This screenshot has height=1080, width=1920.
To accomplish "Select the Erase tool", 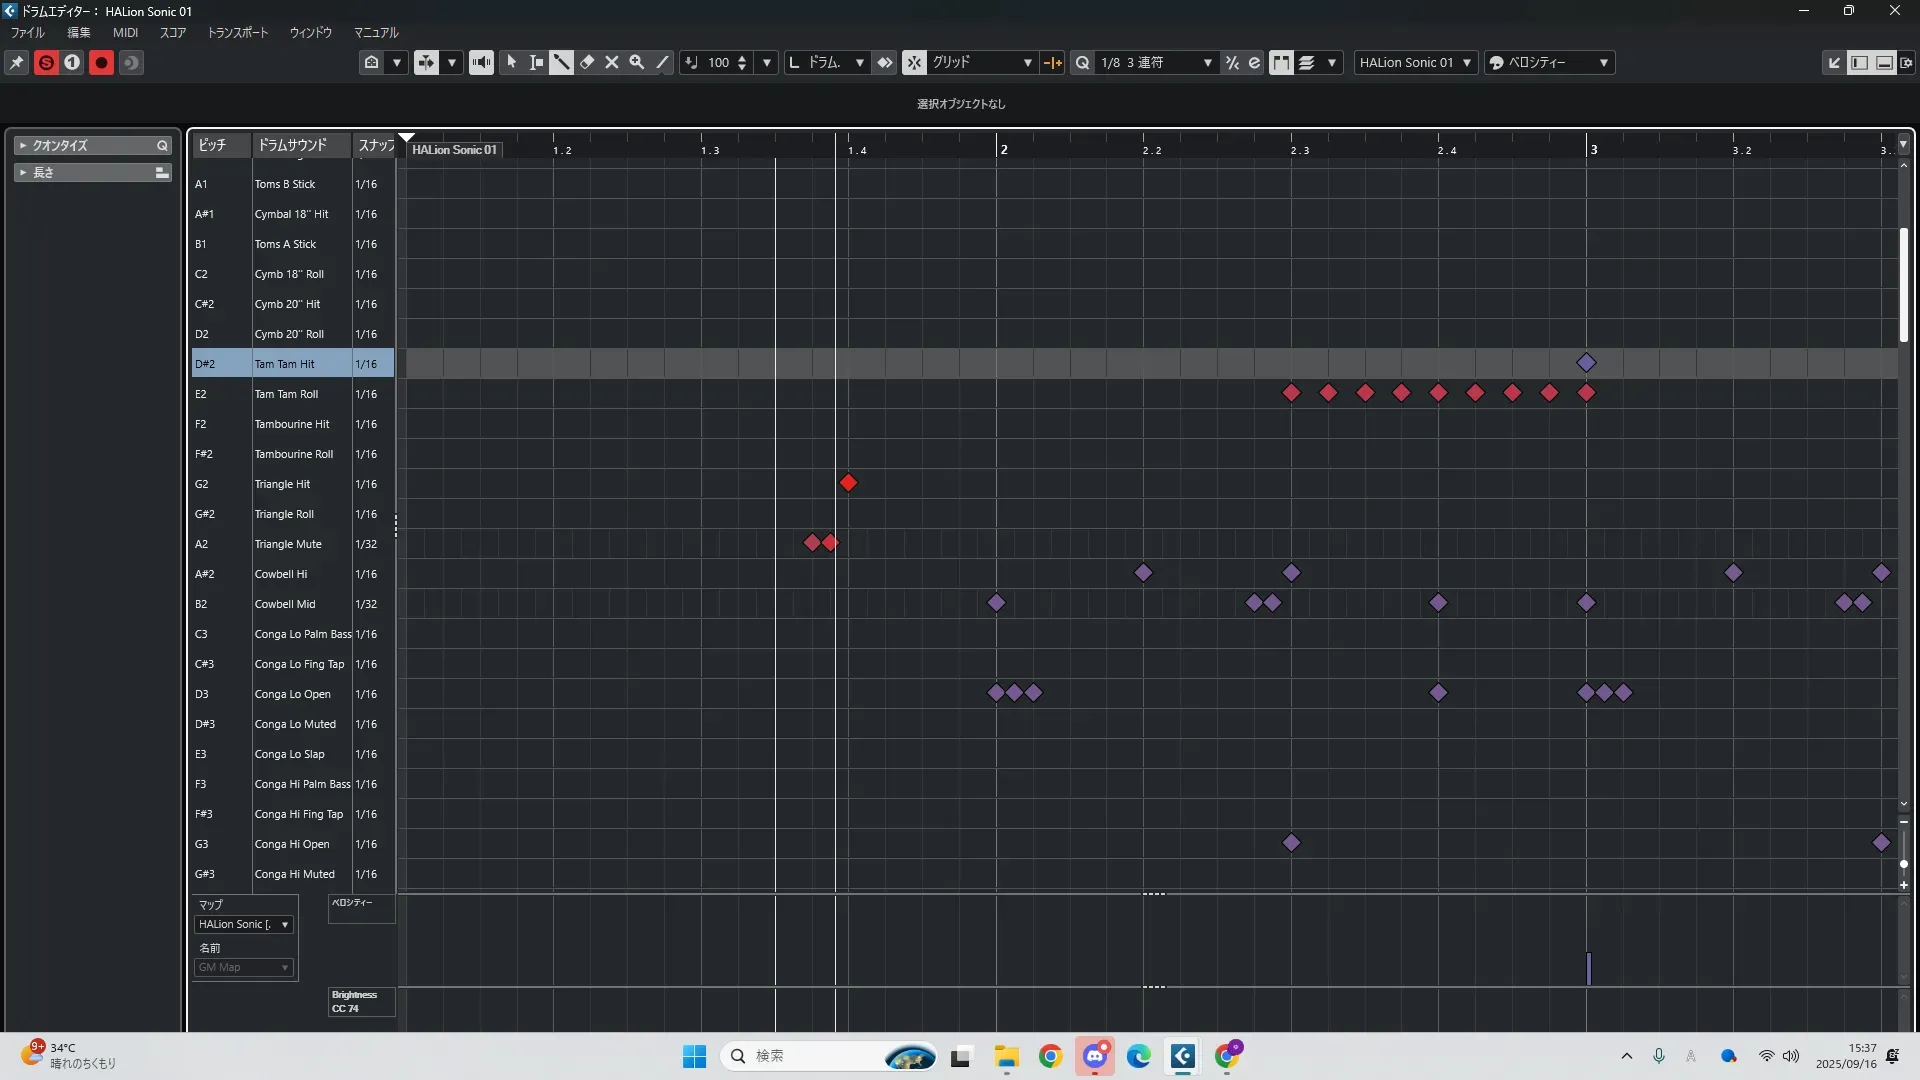I will point(587,62).
